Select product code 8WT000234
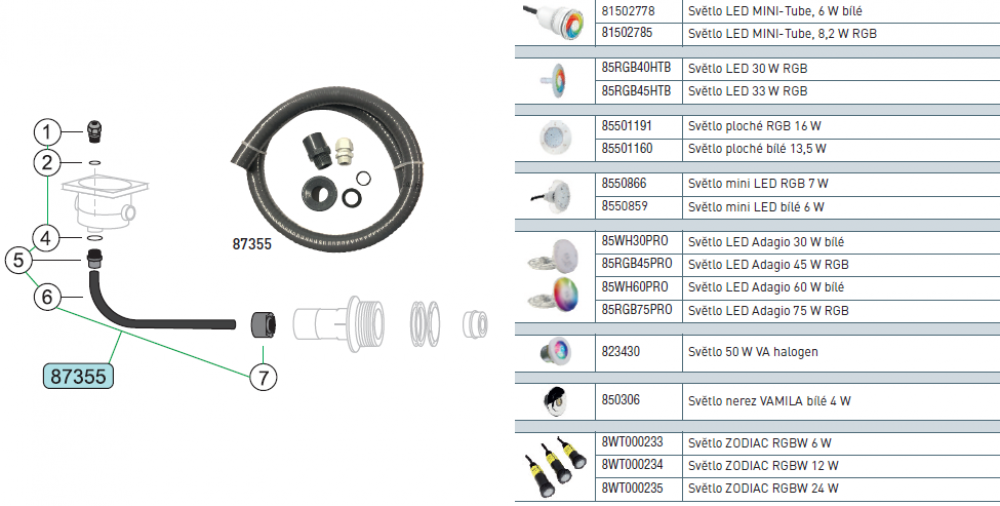The image size is (1000, 506). click(632, 465)
